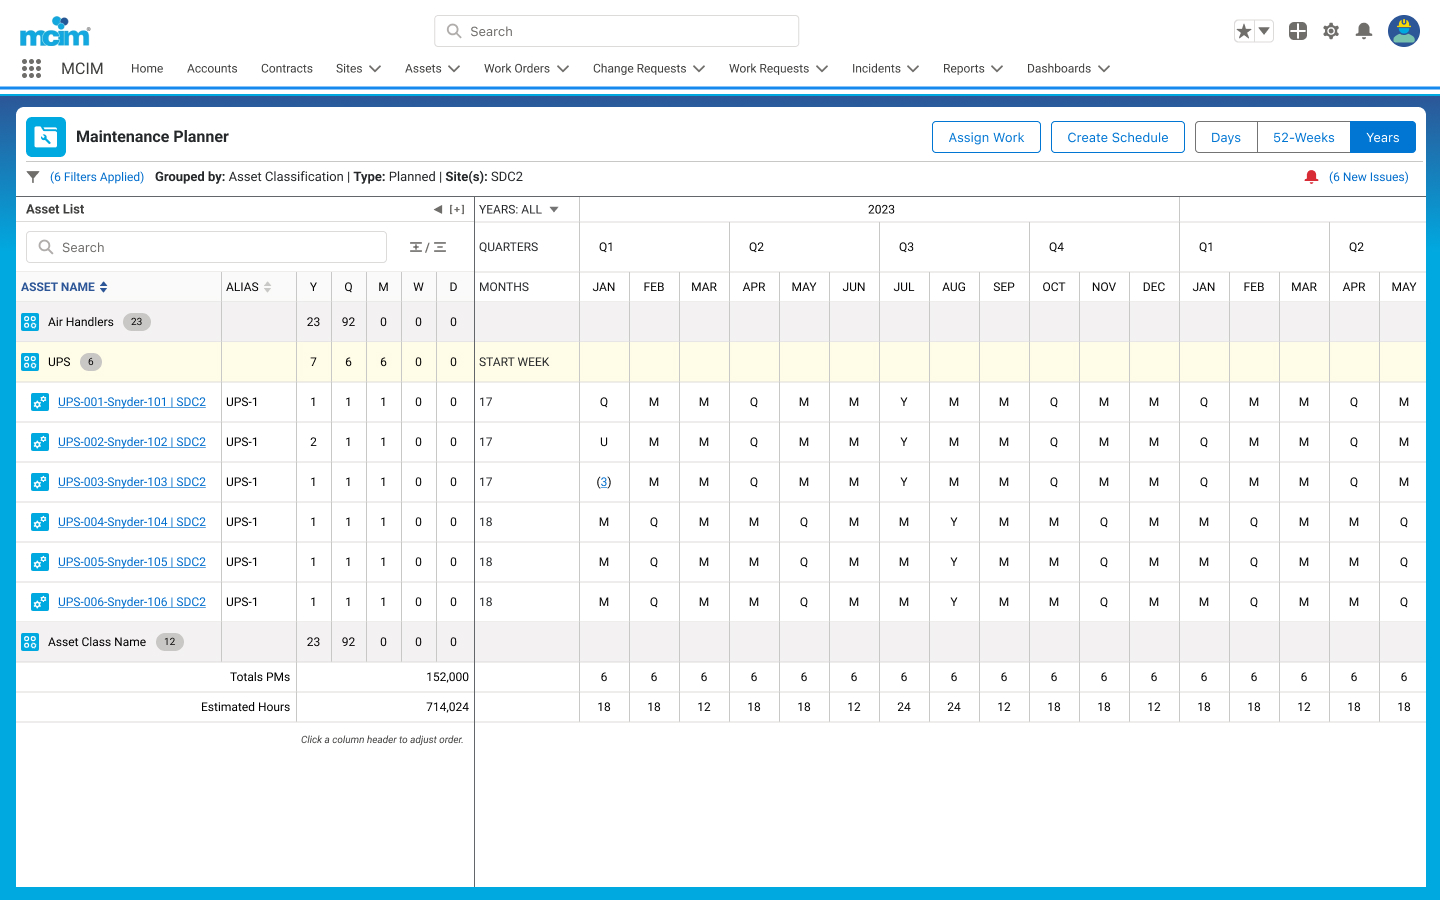Click the red issues alert bell
The image size is (1440, 900).
[1311, 177]
